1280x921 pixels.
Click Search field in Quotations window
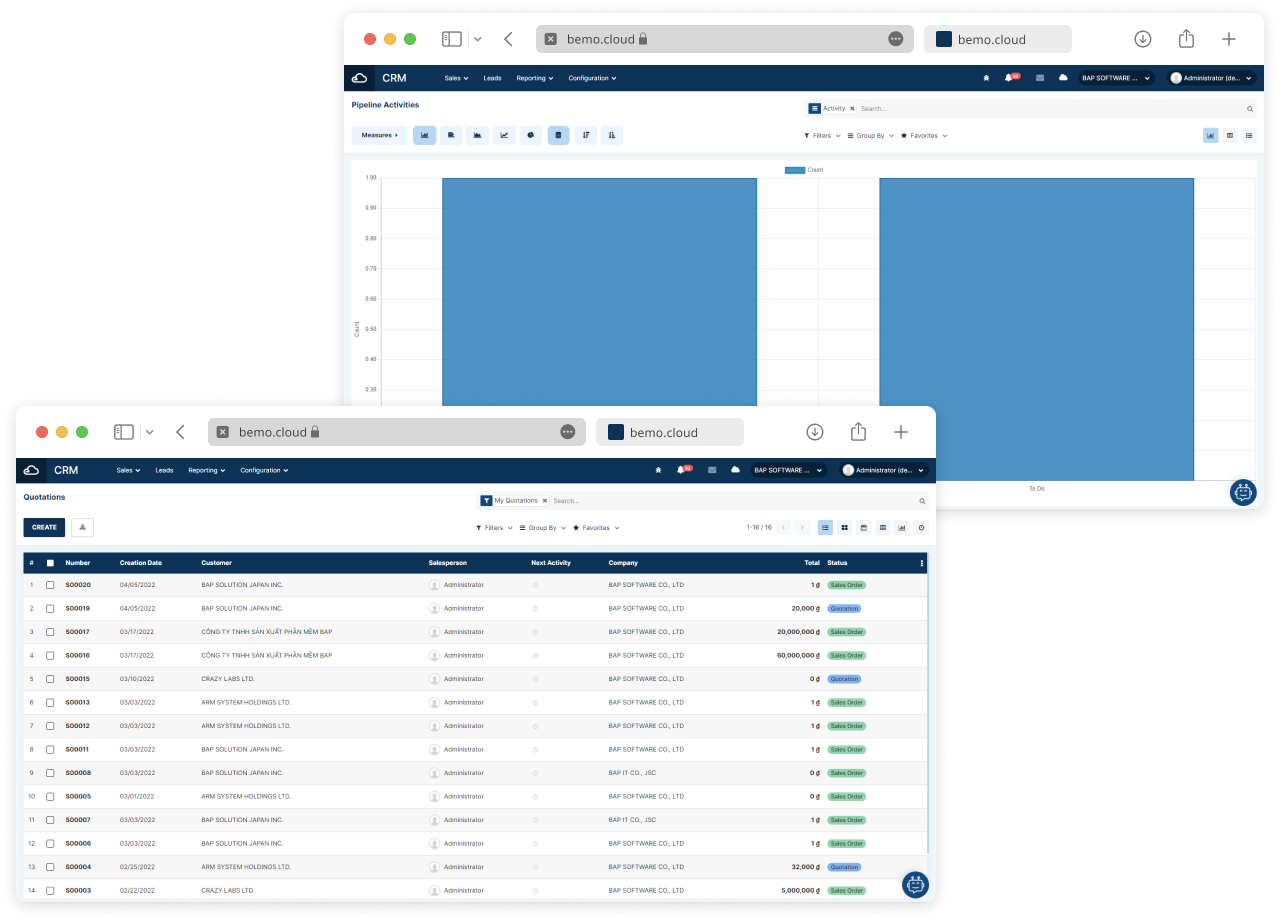[x=733, y=501]
